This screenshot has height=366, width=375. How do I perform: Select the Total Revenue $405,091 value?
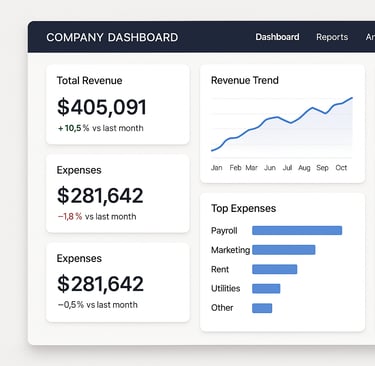tap(102, 107)
